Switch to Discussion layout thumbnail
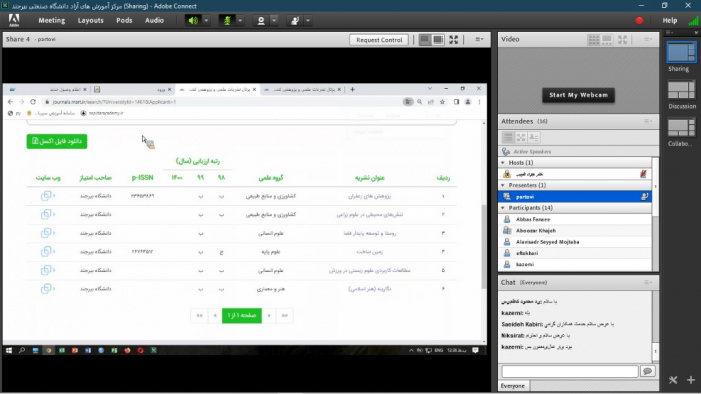The width and height of the screenshot is (701, 394). [681, 90]
